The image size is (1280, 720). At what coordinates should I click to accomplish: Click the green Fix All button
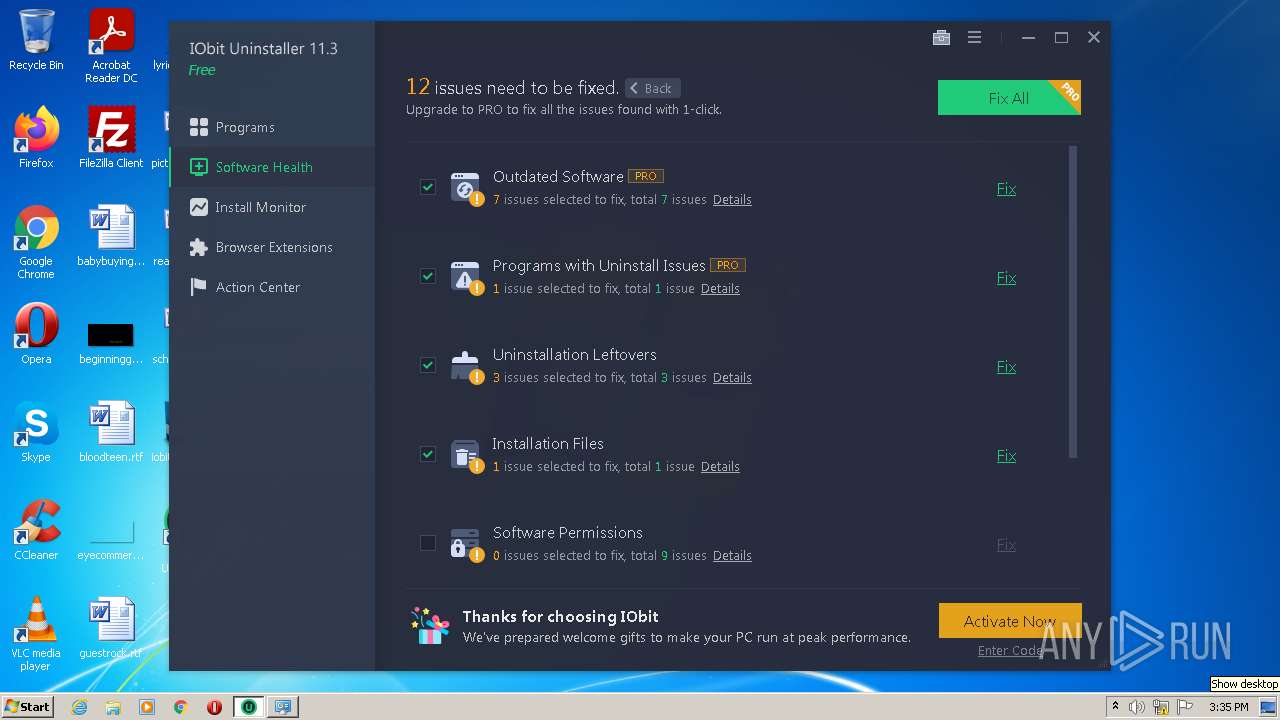(1009, 98)
